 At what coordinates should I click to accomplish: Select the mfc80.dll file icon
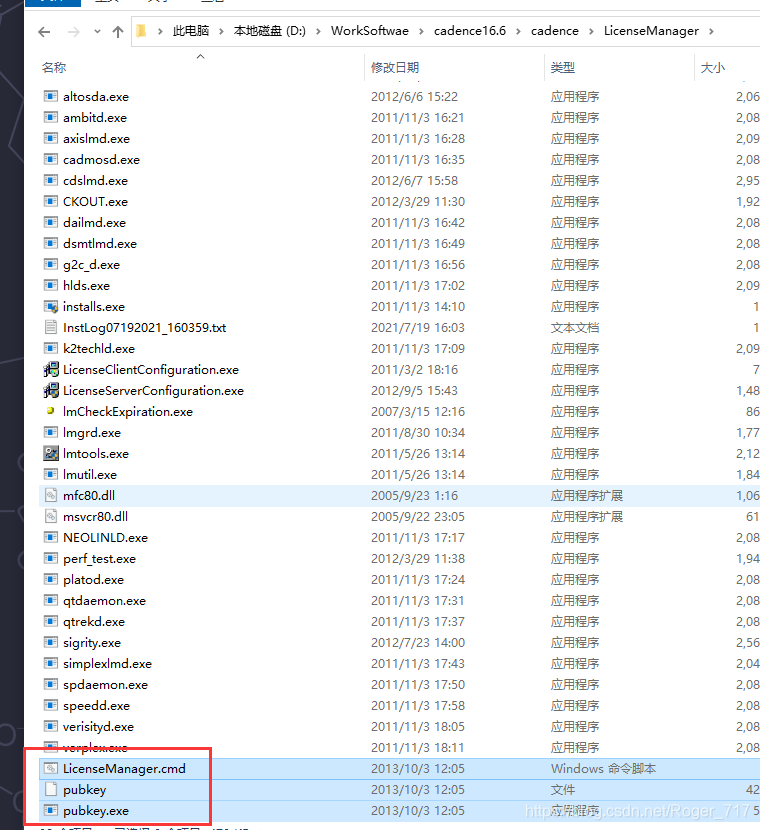pos(51,496)
